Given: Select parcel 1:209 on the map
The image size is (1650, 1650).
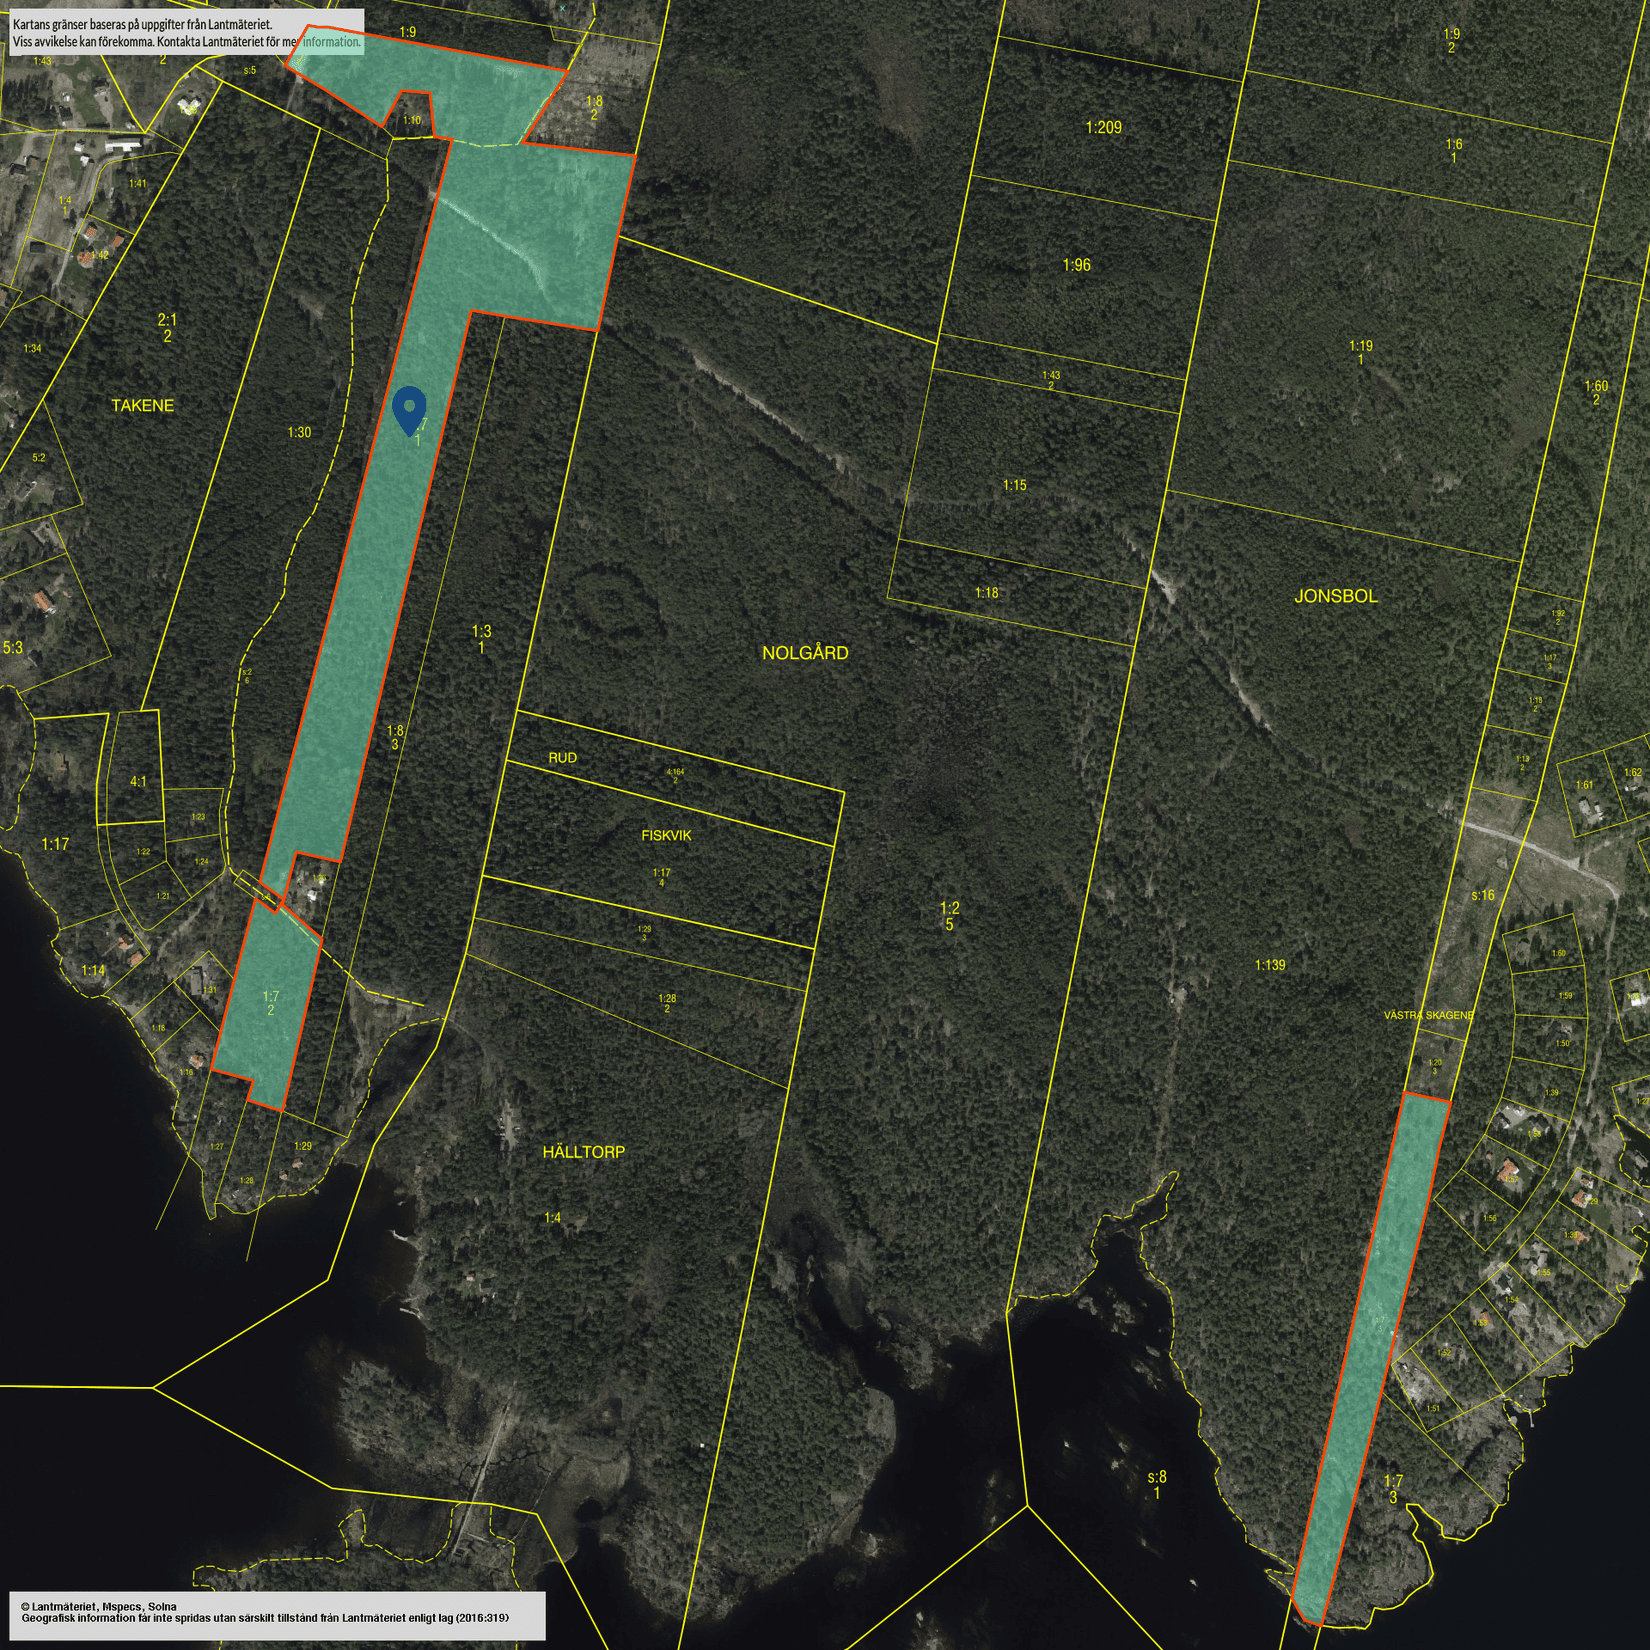Looking at the screenshot, I should pyautogui.click(x=1102, y=127).
